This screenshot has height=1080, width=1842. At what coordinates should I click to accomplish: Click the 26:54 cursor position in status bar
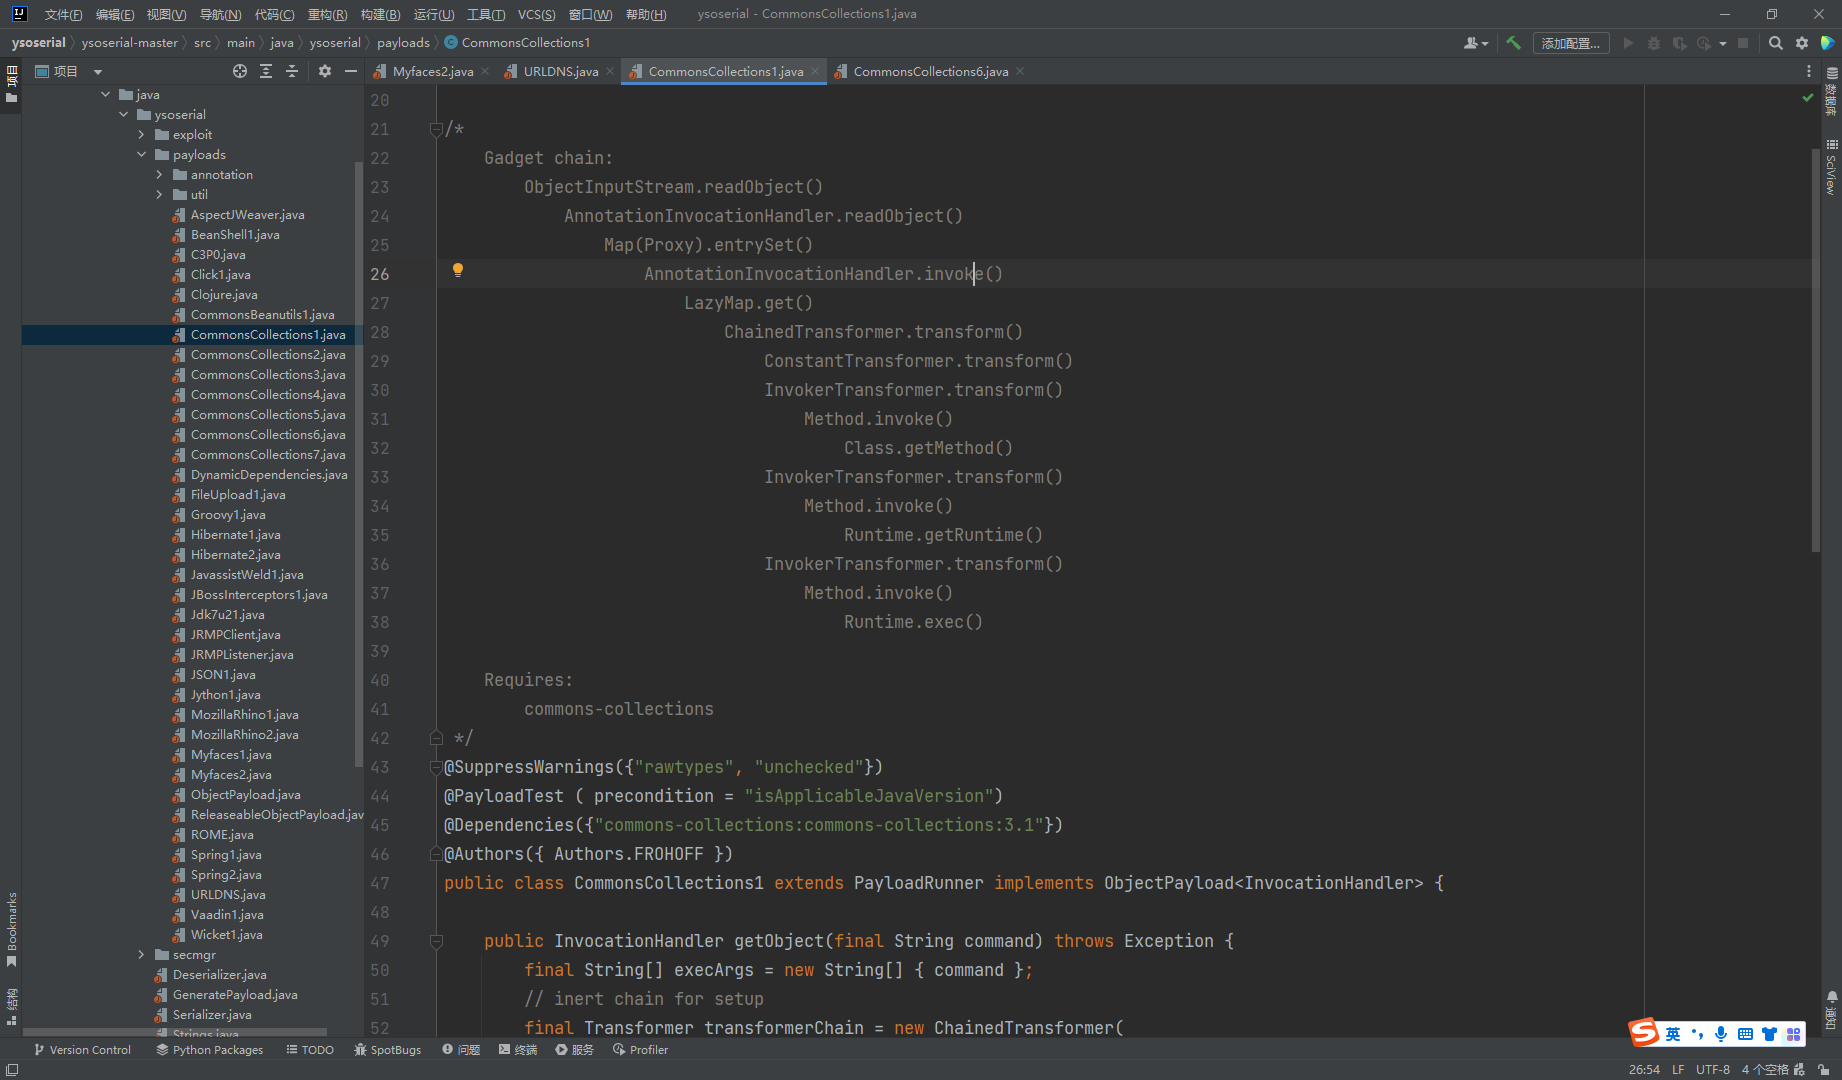(1644, 1070)
